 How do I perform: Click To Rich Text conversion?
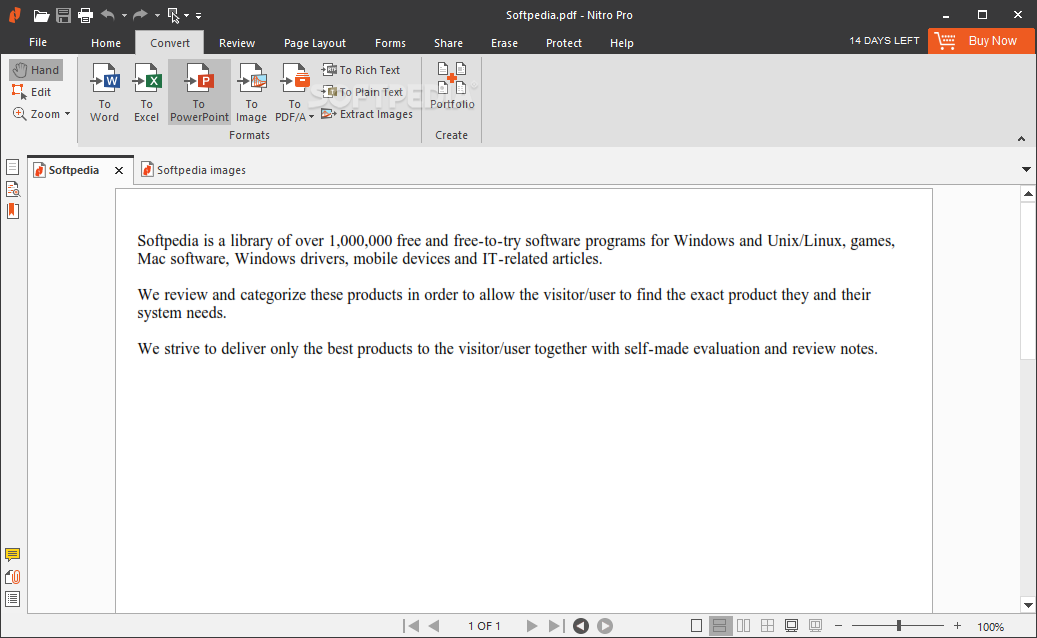360,70
